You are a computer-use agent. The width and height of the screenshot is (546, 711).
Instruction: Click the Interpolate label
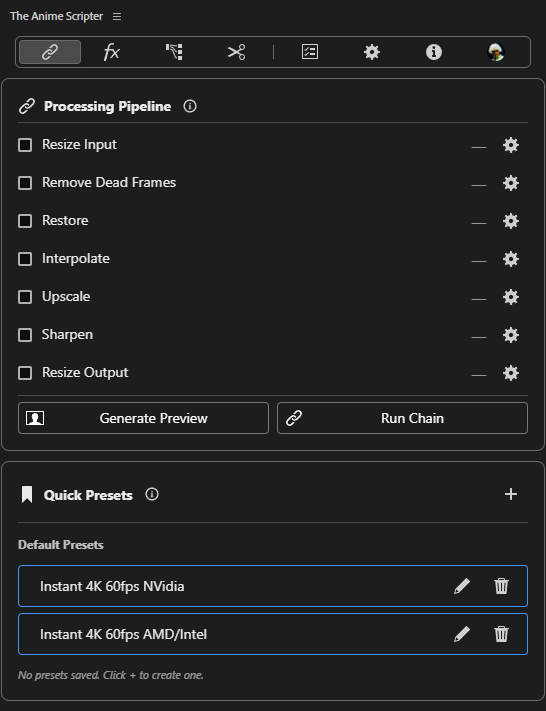(x=76, y=259)
